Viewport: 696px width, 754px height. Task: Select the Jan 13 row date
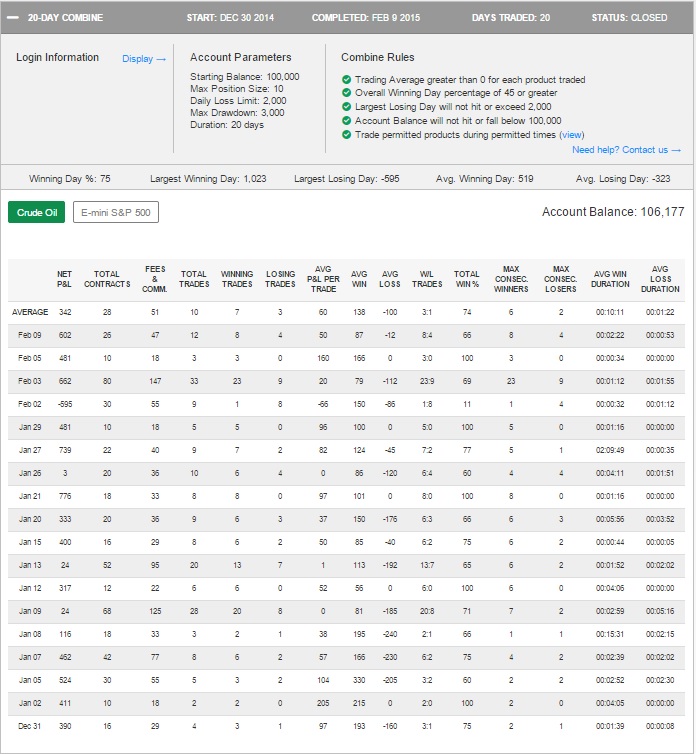(x=30, y=565)
